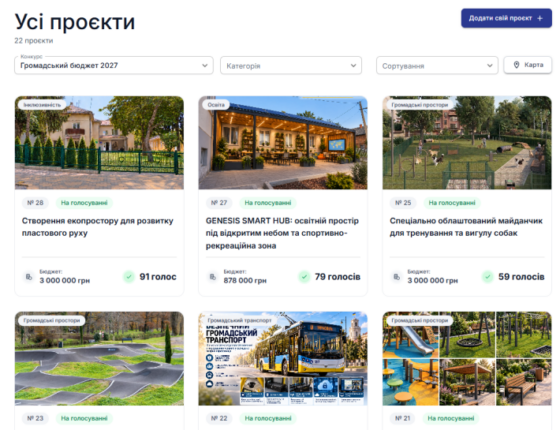The height and width of the screenshot is (430, 560).
Task: Click the chevron arrow of the Конкурс selector
Action: (205, 66)
